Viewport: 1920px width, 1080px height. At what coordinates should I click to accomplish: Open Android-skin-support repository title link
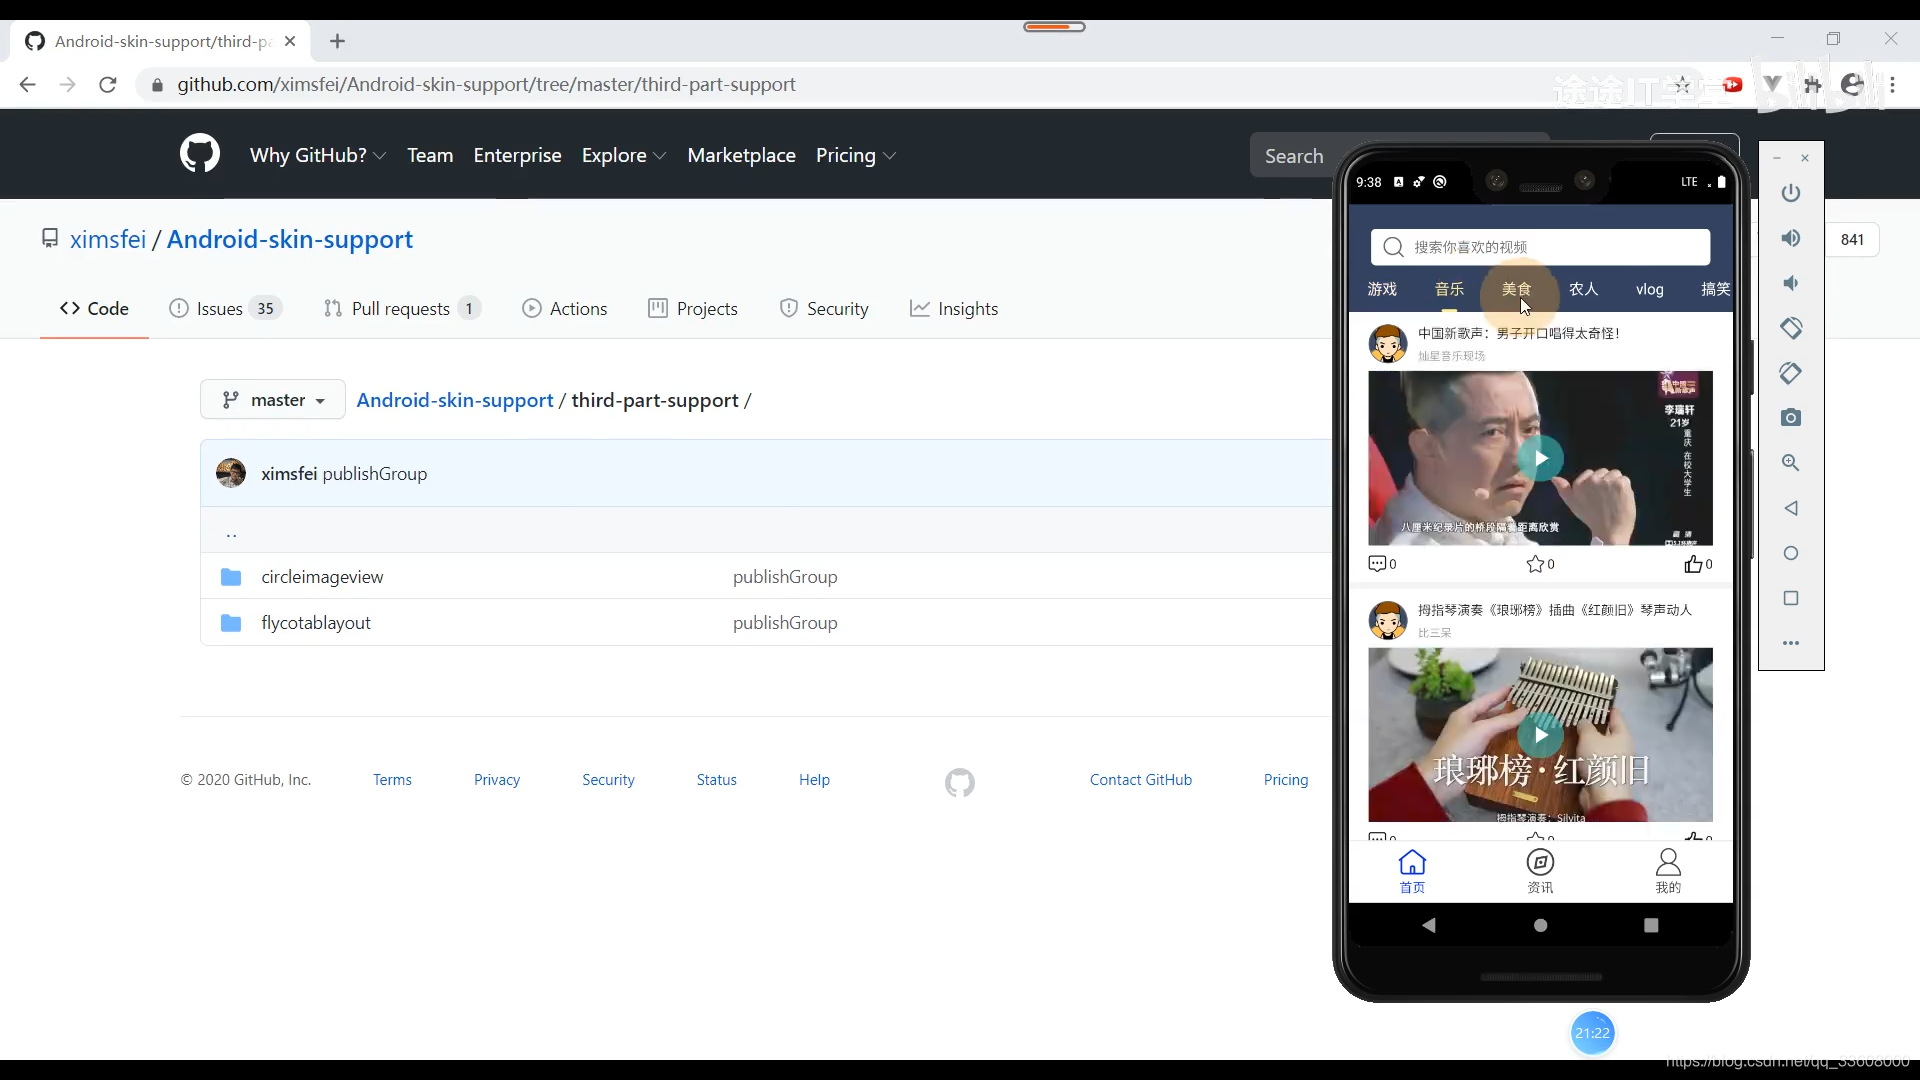(x=290, y=239)
